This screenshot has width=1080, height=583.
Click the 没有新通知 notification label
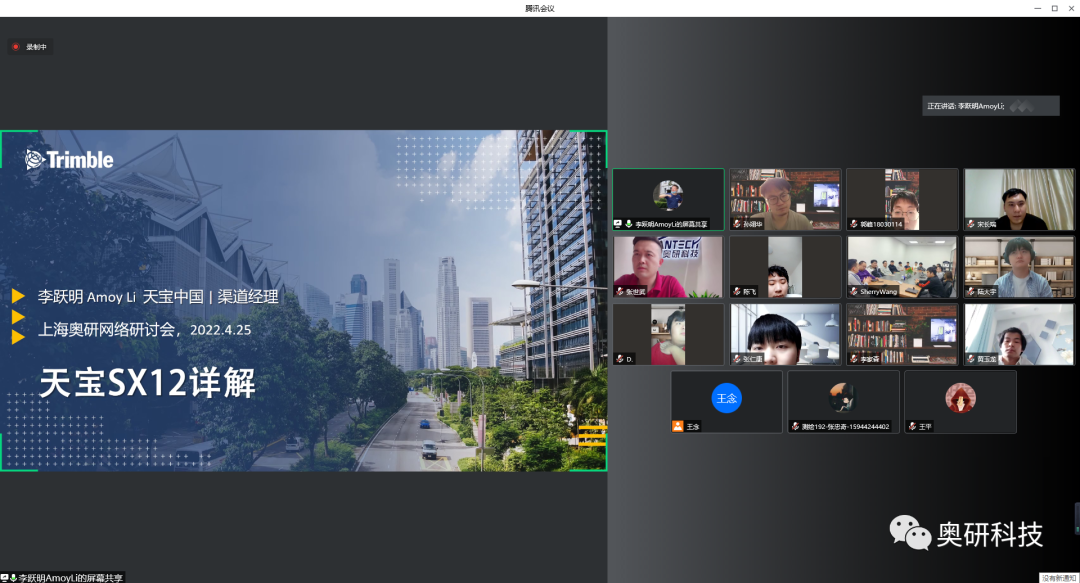pos(1059,578)
